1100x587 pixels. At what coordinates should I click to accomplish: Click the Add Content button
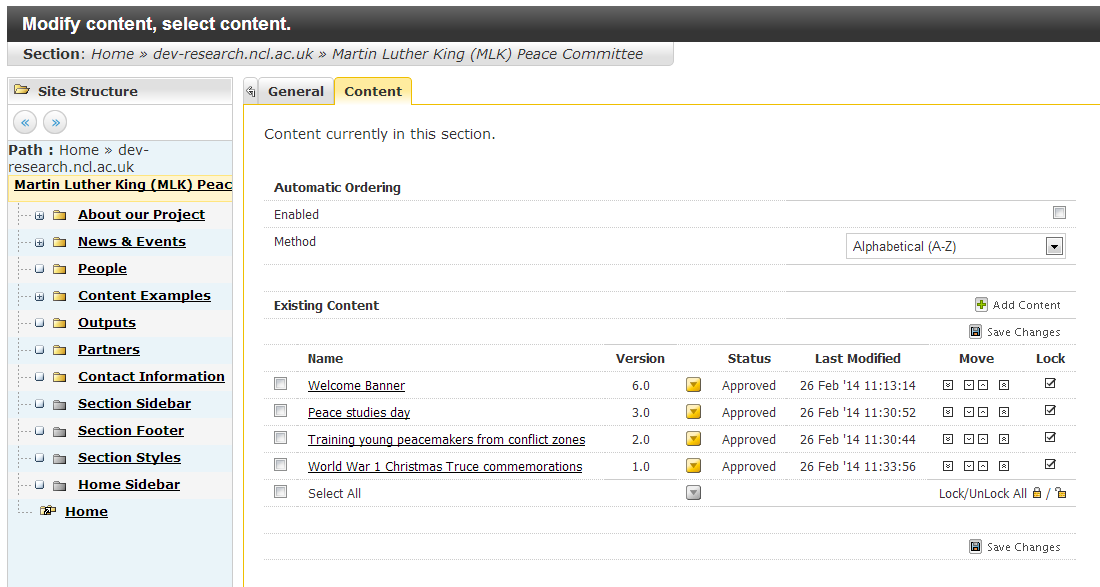(1018, 305)
